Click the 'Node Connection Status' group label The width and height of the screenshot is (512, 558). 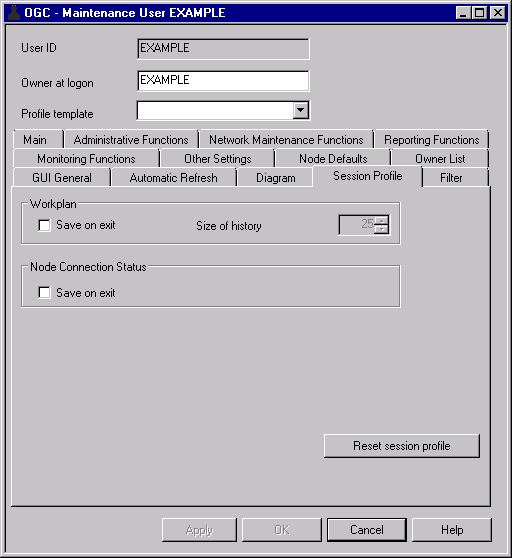88,267
